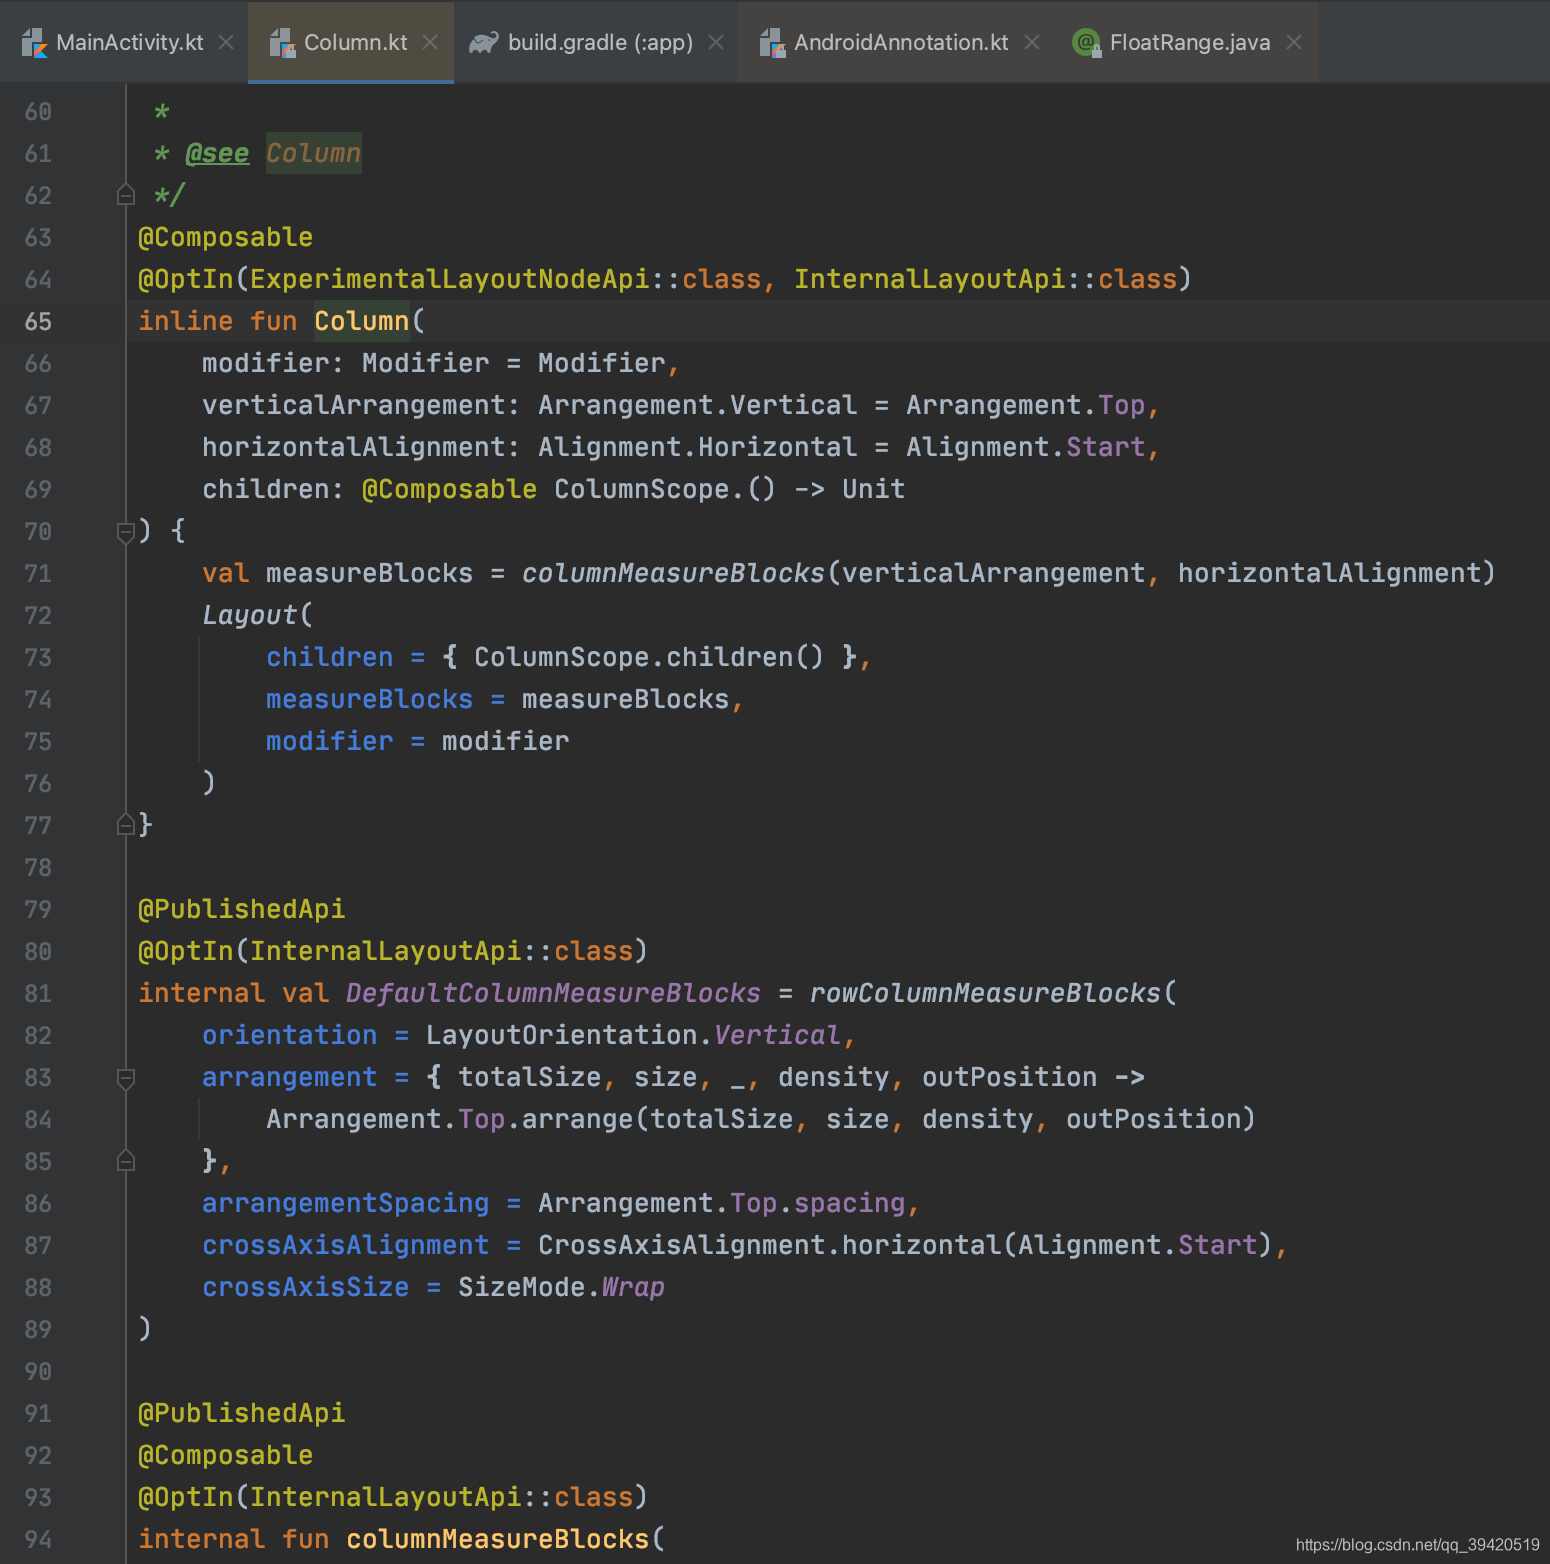1550x1564 pixels.
Task: Click the Kotlin file icon on Column.kt tab
Action: tap(282, 43)
